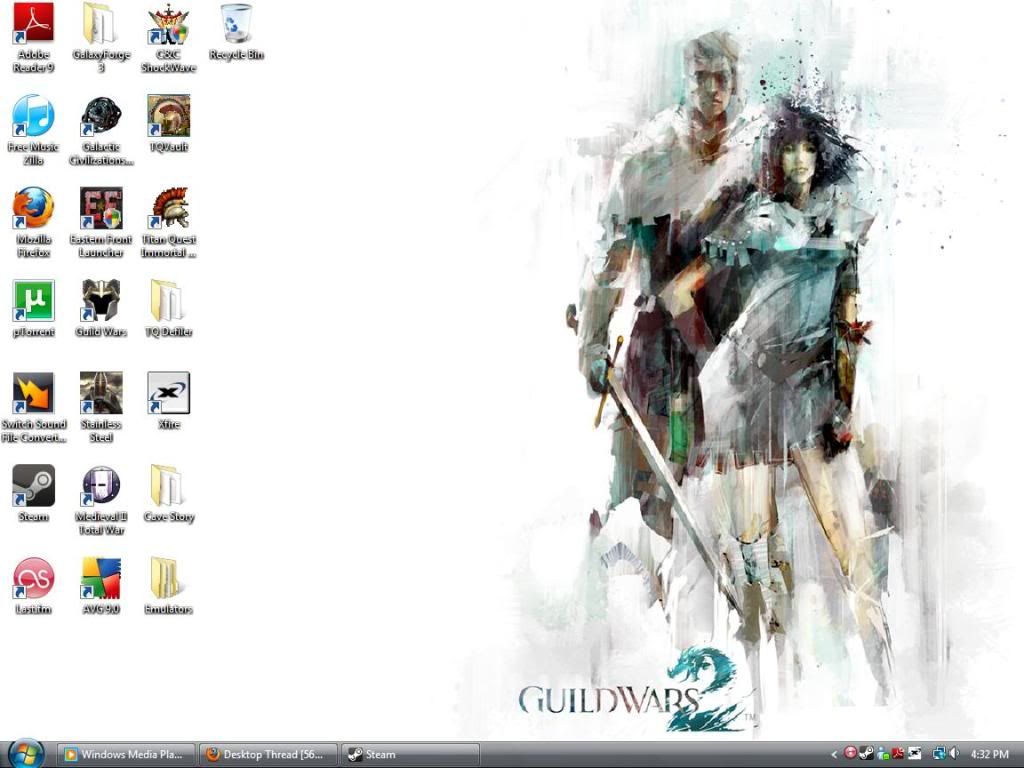
Task: Show hidden system tray icons
Action: coord(833,754)
